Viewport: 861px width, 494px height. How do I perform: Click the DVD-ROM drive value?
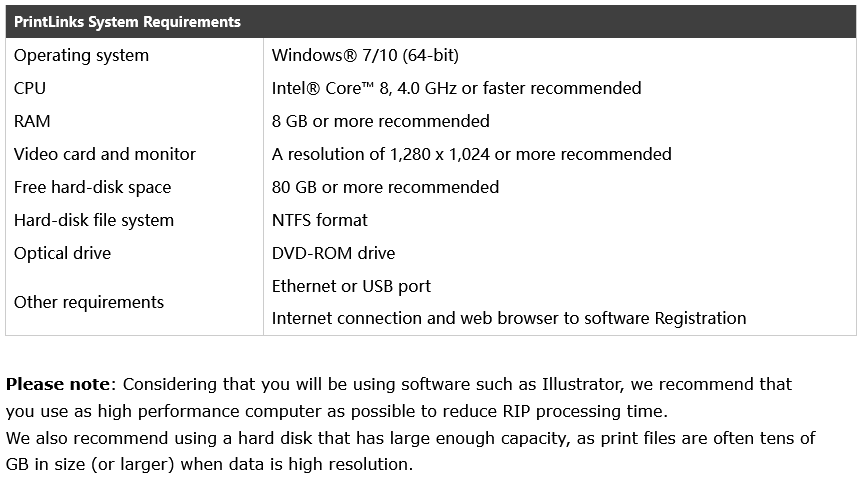click(x=333, y=253)
